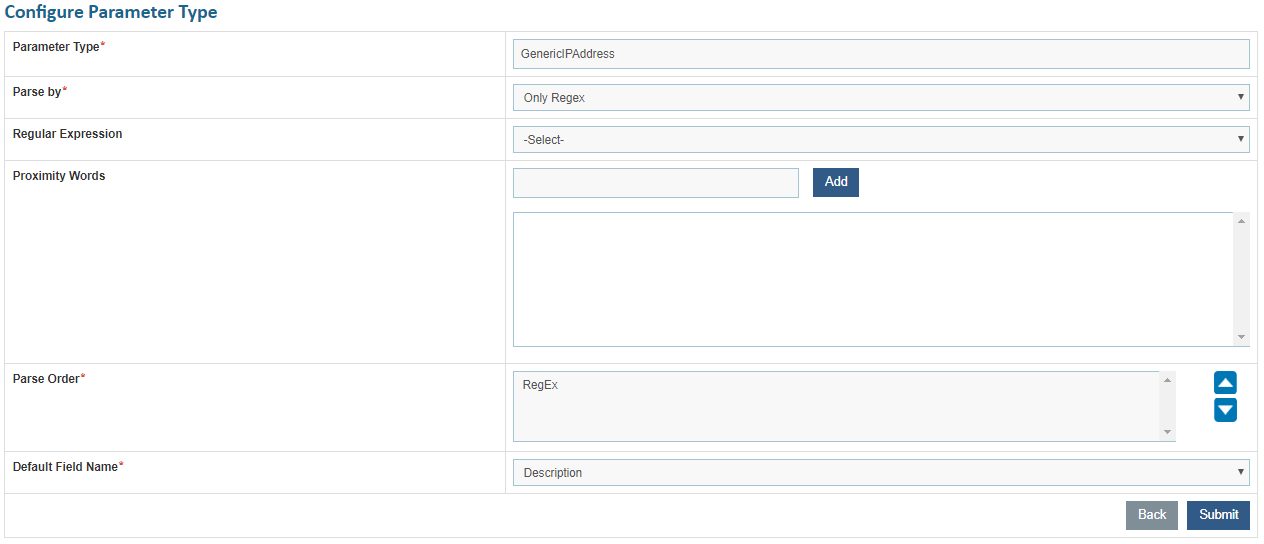Image resolution: width=1264 pixels, height=544 pixels.
Task: Click the Parse Order list scroll-up arrow
Action: [1167, 380]
